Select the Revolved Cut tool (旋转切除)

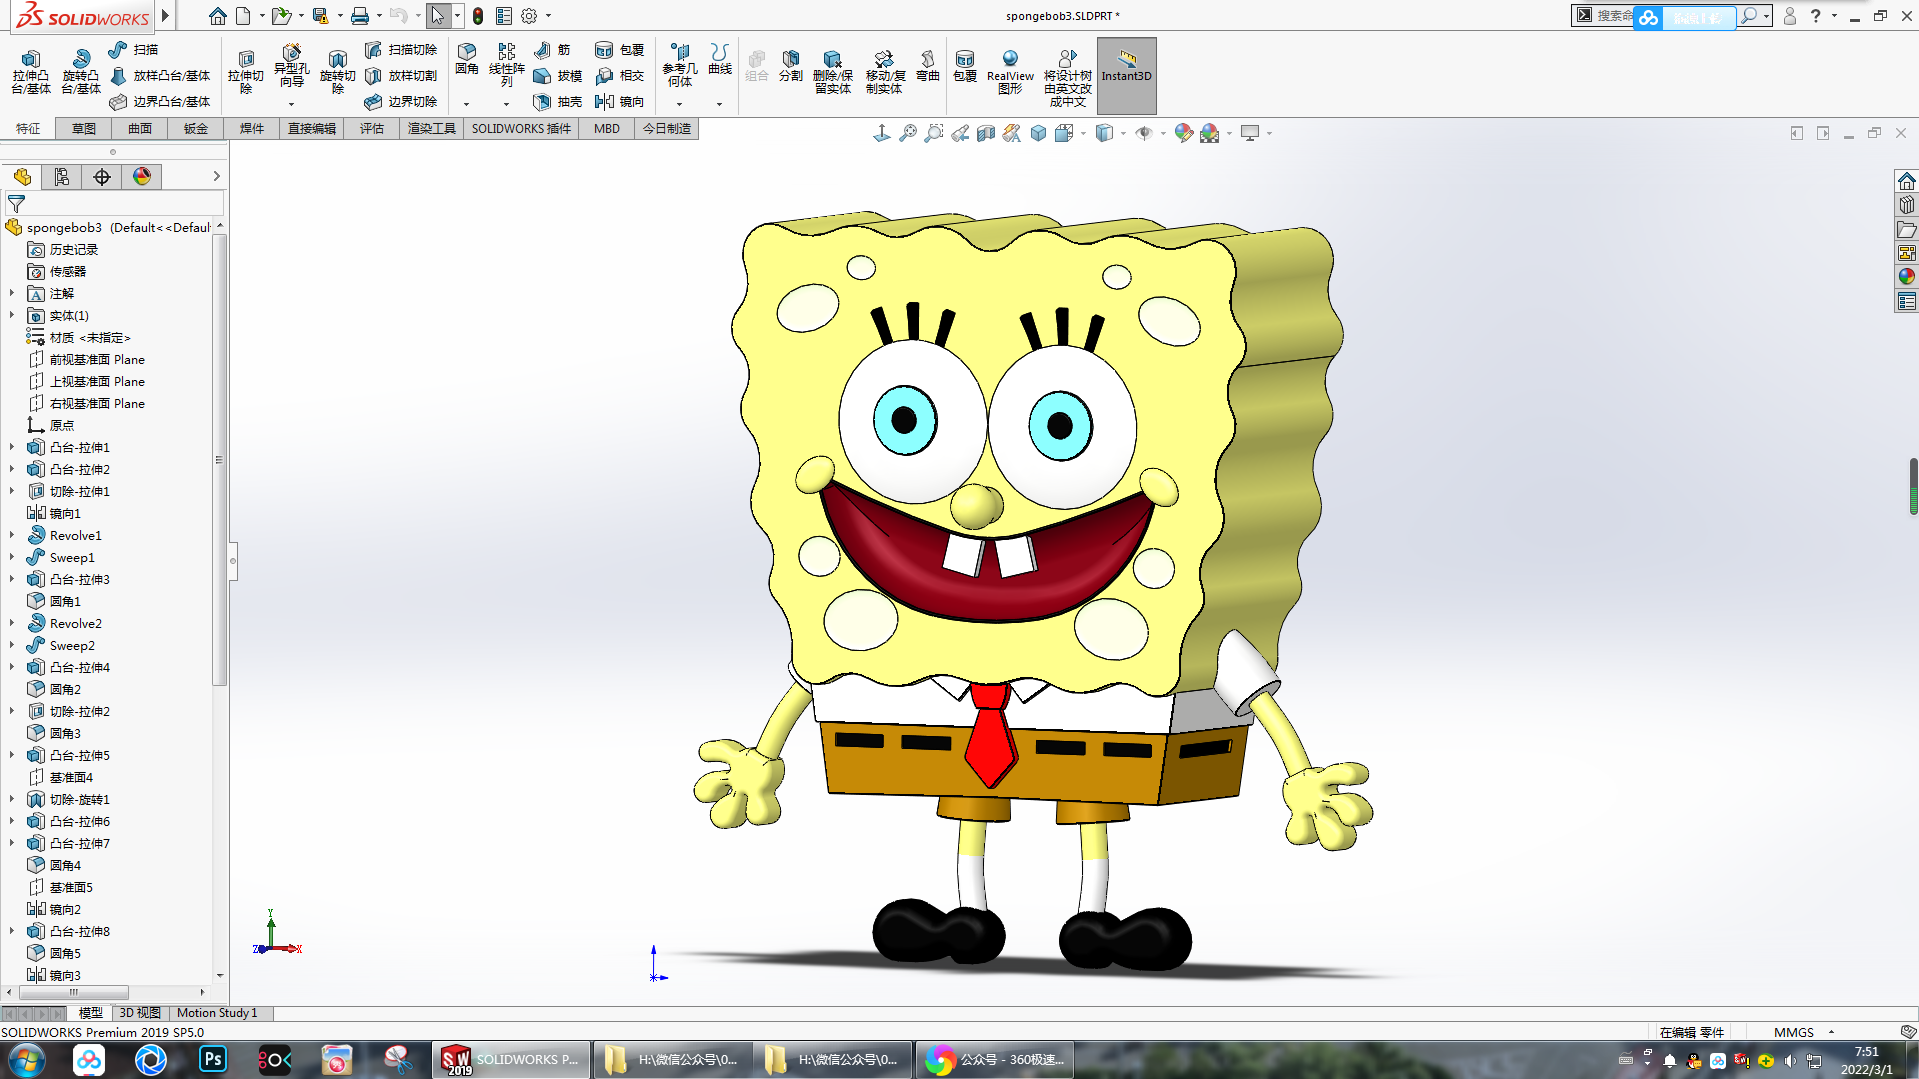click(337, 72)
